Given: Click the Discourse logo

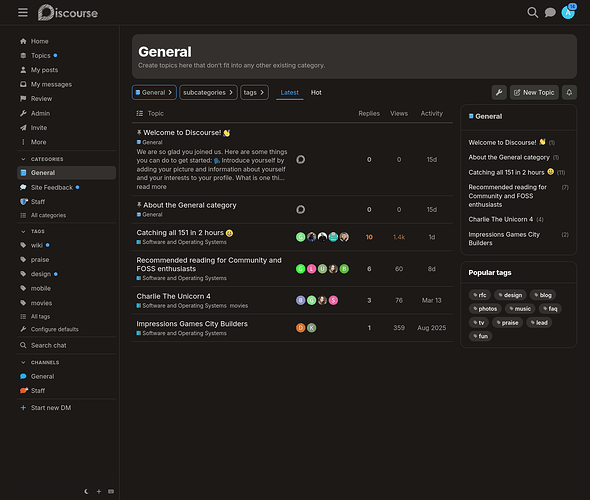Looking at the screenshot, I should (x=68, y=12).
